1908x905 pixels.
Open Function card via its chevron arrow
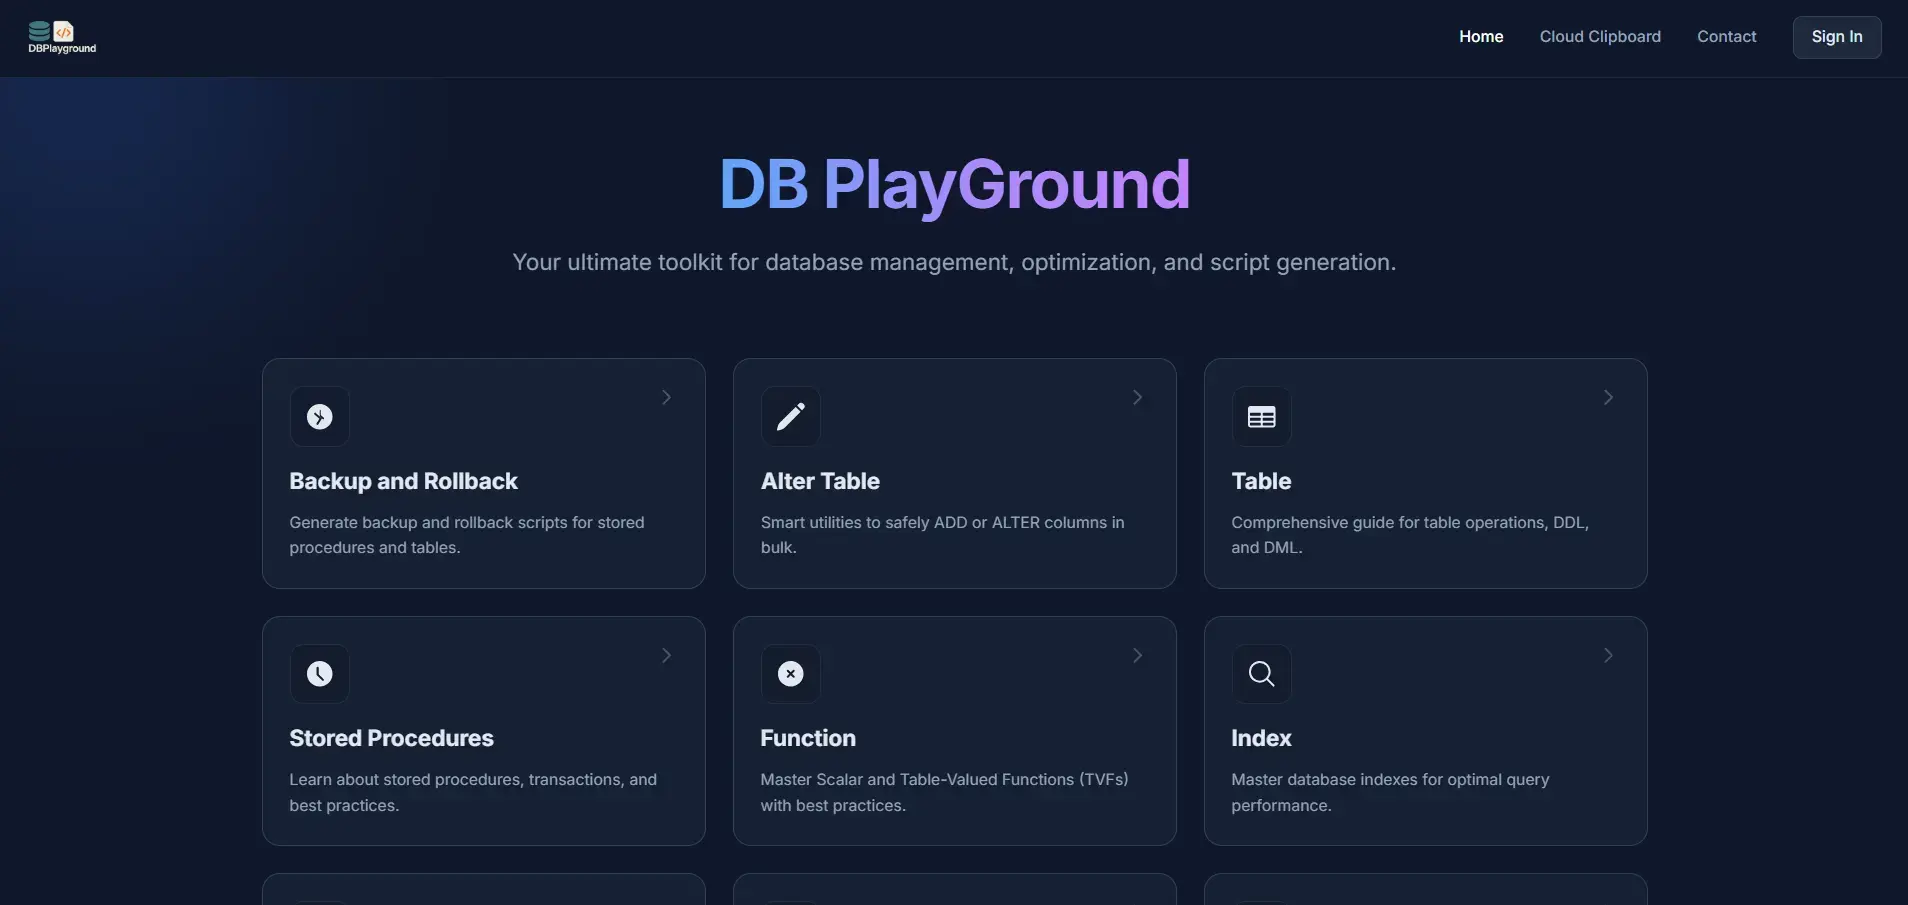click(x=1137, y=655)
